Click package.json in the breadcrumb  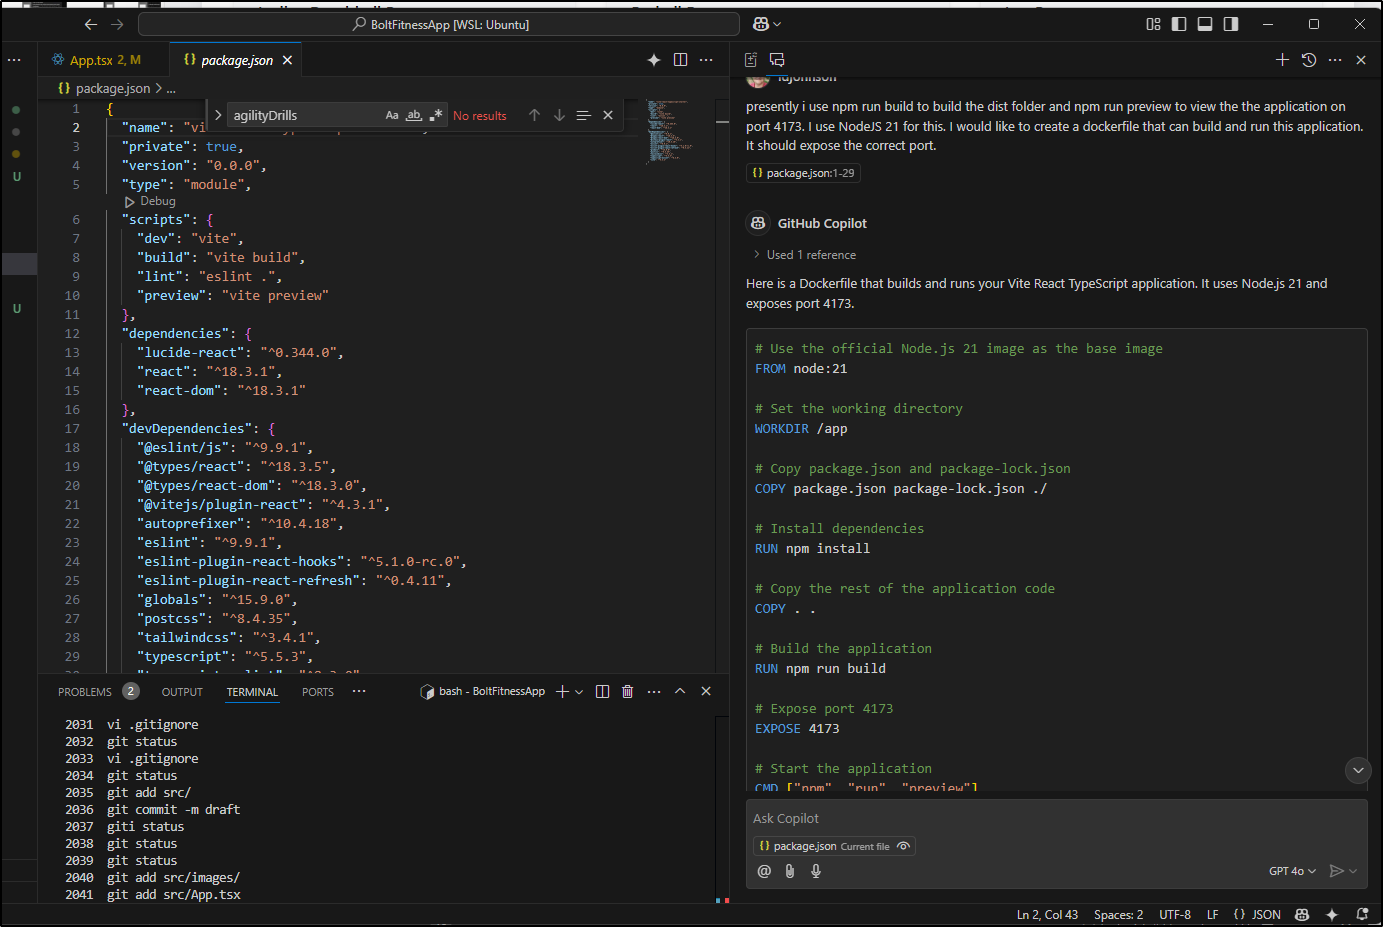point(113,88)
